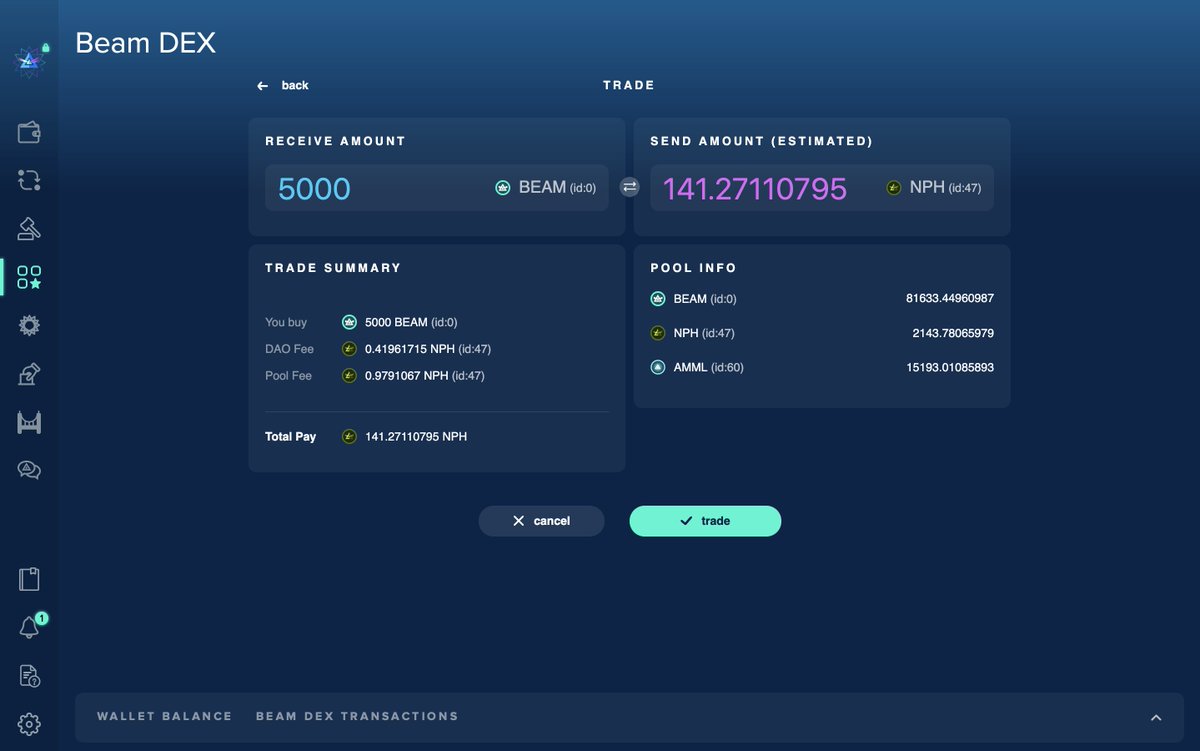Image resolution: width=1200 pixels, height=751 pixels.
Task: Click the NPH pool value 2143.78065979
Action: 954,333
